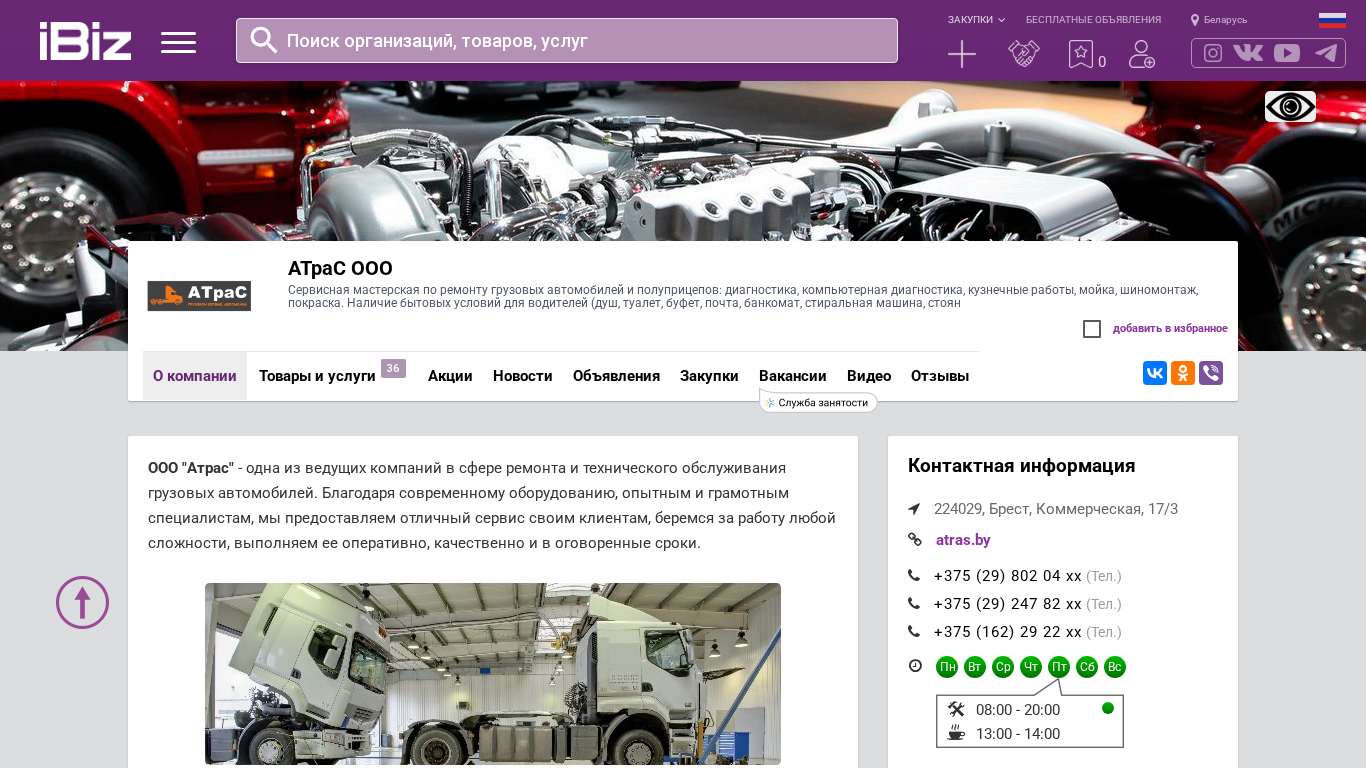
Task: Click the scroll-to-top arrow button
Action: [x=82, y=602]
